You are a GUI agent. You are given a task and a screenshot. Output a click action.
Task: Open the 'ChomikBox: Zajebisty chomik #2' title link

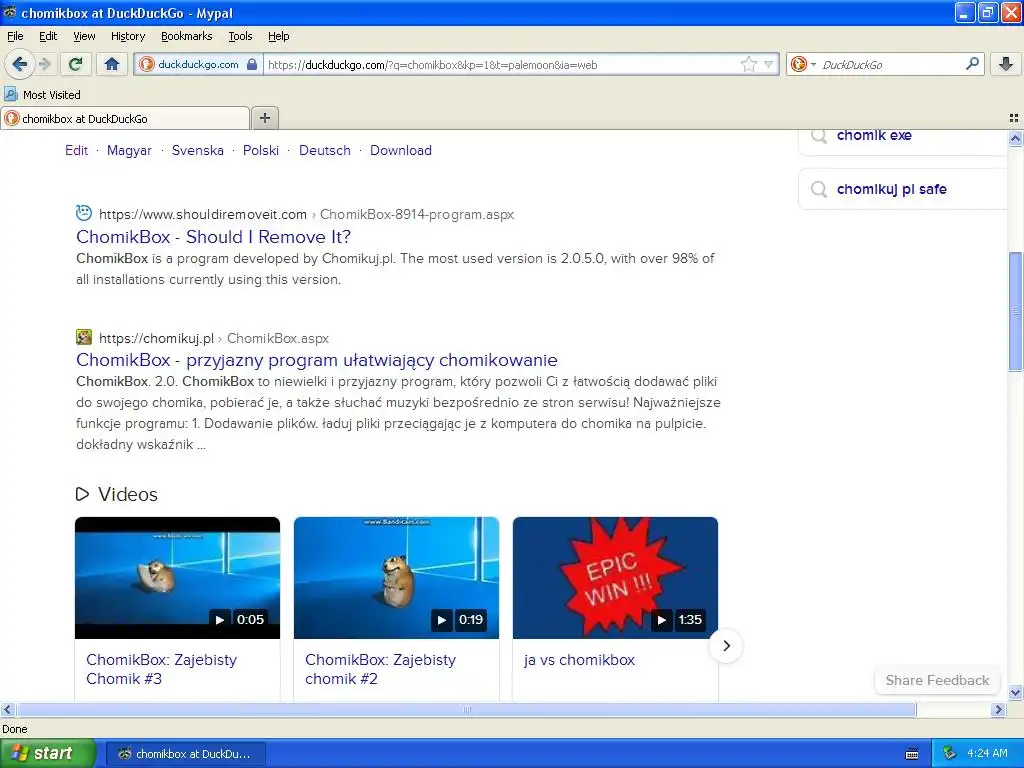click(x=380, y=669)
